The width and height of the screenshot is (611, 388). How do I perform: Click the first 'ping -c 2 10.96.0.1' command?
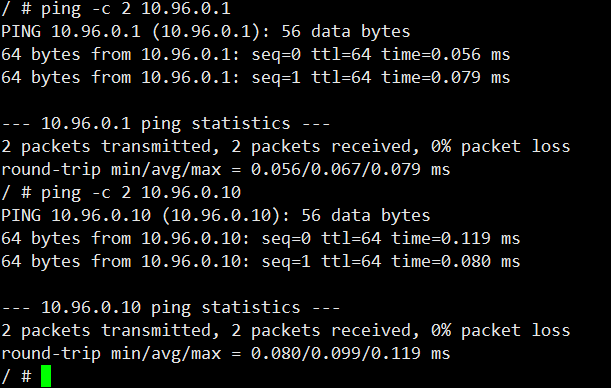click(136, 9)
